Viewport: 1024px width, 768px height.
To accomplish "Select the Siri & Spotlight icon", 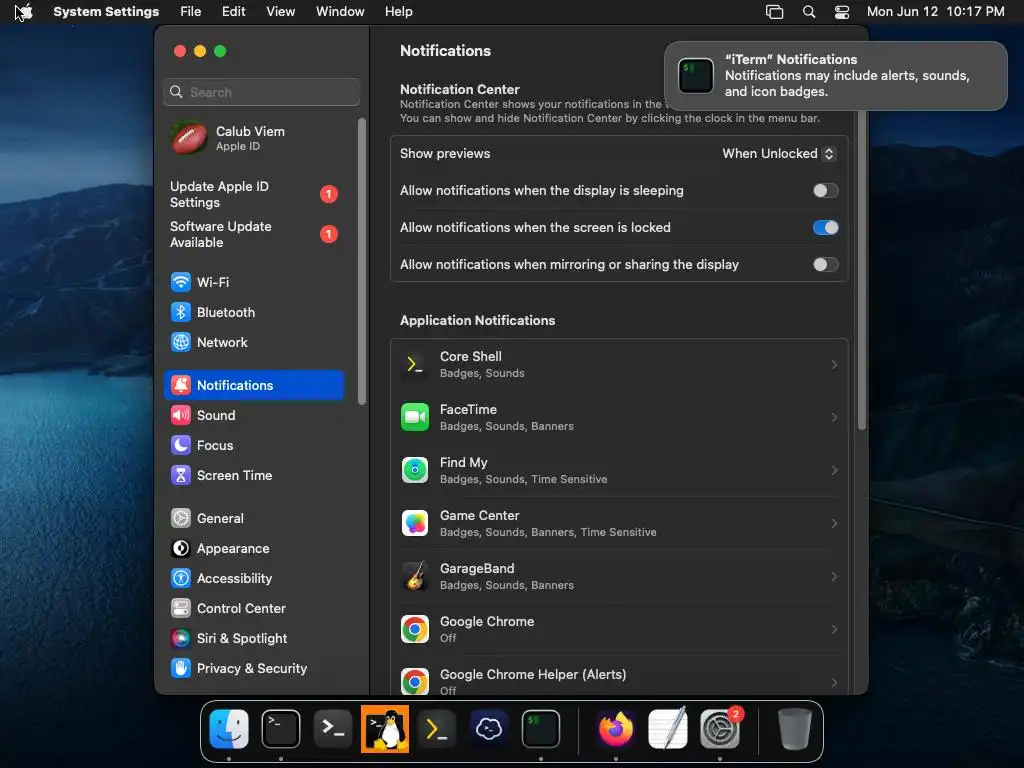I will pos(181,639).
